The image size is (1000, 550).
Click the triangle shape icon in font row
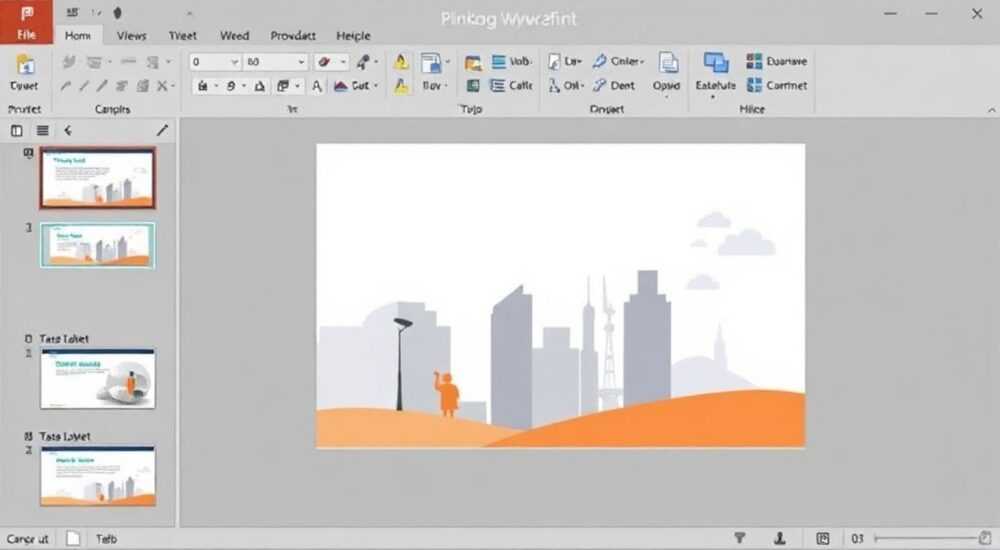pyautogui.click(x=260, y=85)
